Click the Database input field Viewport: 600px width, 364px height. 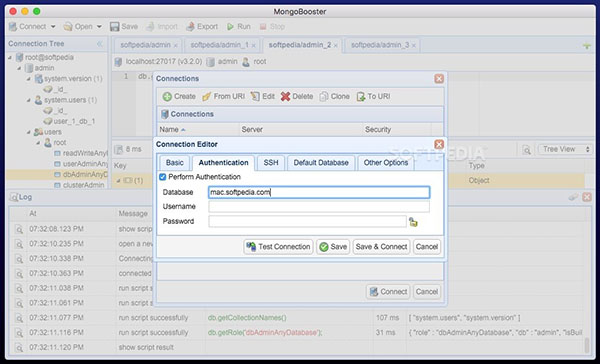(x=319, y=192)
